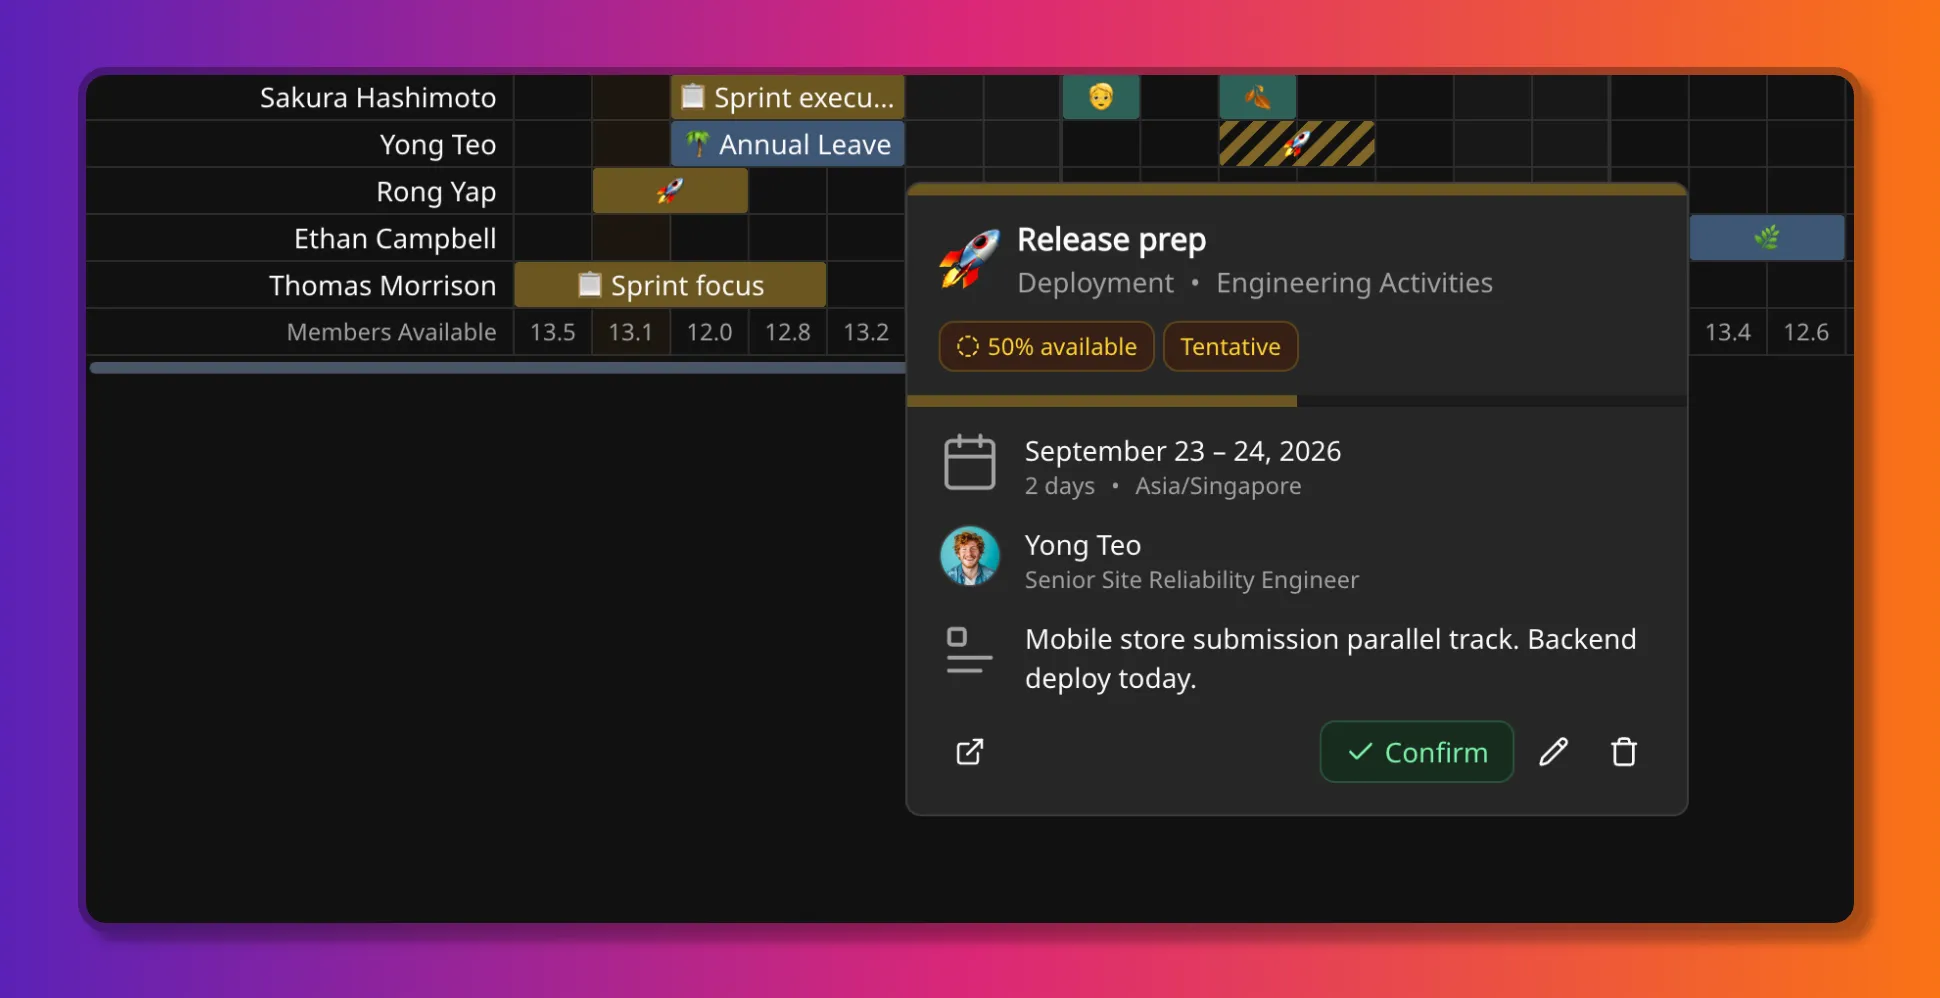Click the horizontal timeline scrollbar
This screenshot has height=998, width=1940.
tap(497, 368)
